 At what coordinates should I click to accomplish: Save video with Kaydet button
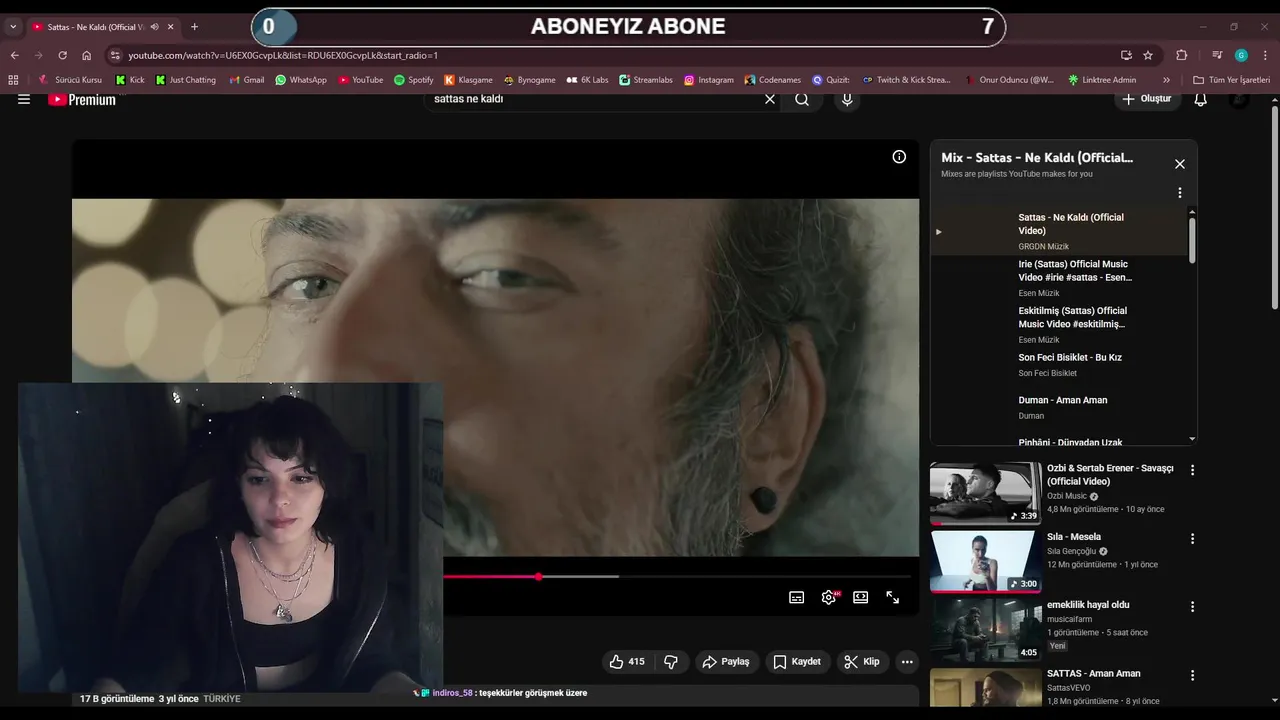[797, 662]
